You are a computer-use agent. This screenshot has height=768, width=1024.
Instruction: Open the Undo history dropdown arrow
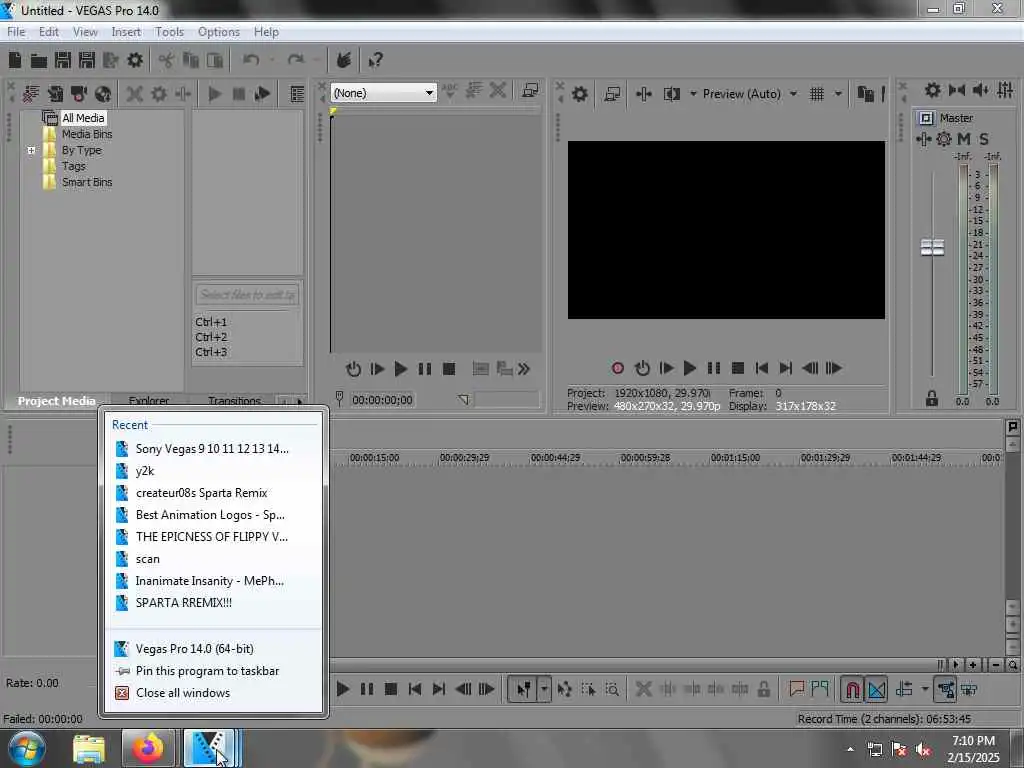click(272, 60)
